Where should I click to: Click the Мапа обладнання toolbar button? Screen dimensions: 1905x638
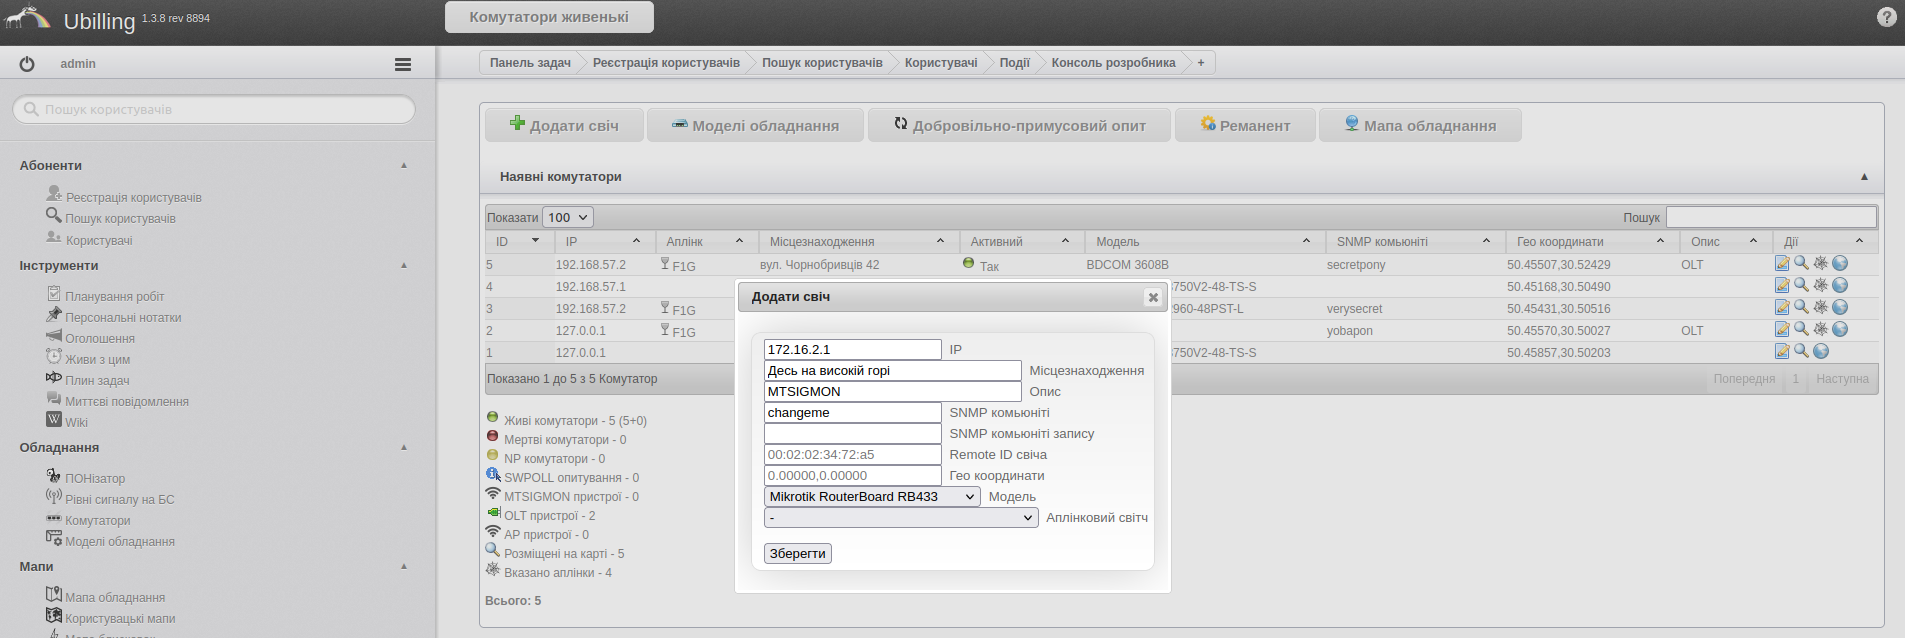1420,126
